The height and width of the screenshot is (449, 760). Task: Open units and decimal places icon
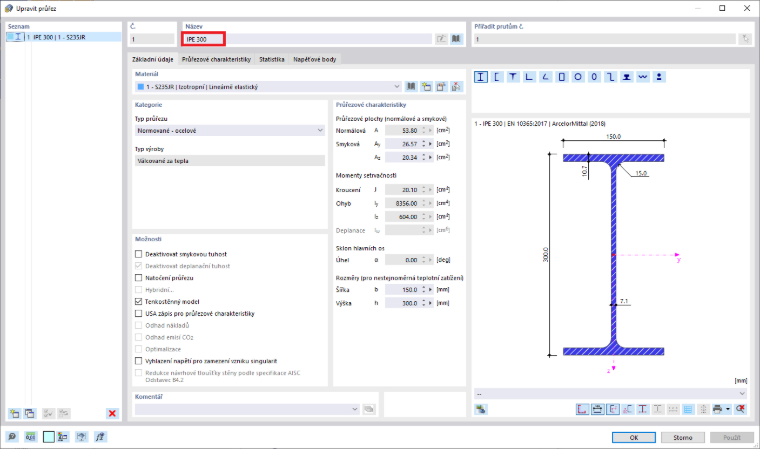tap(31, 437)
